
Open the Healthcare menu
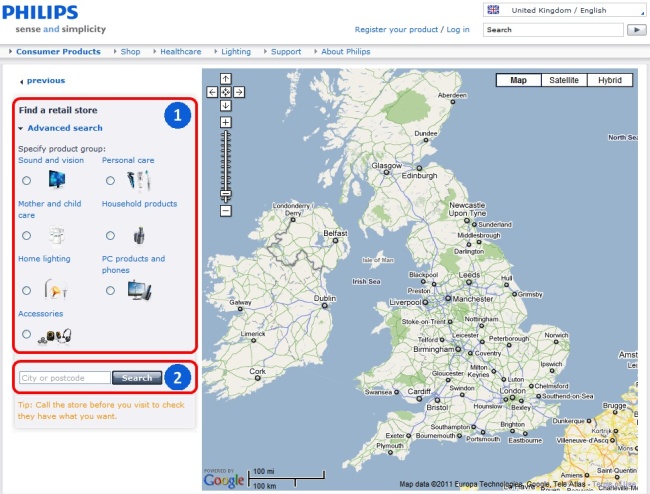coord(180,51)
